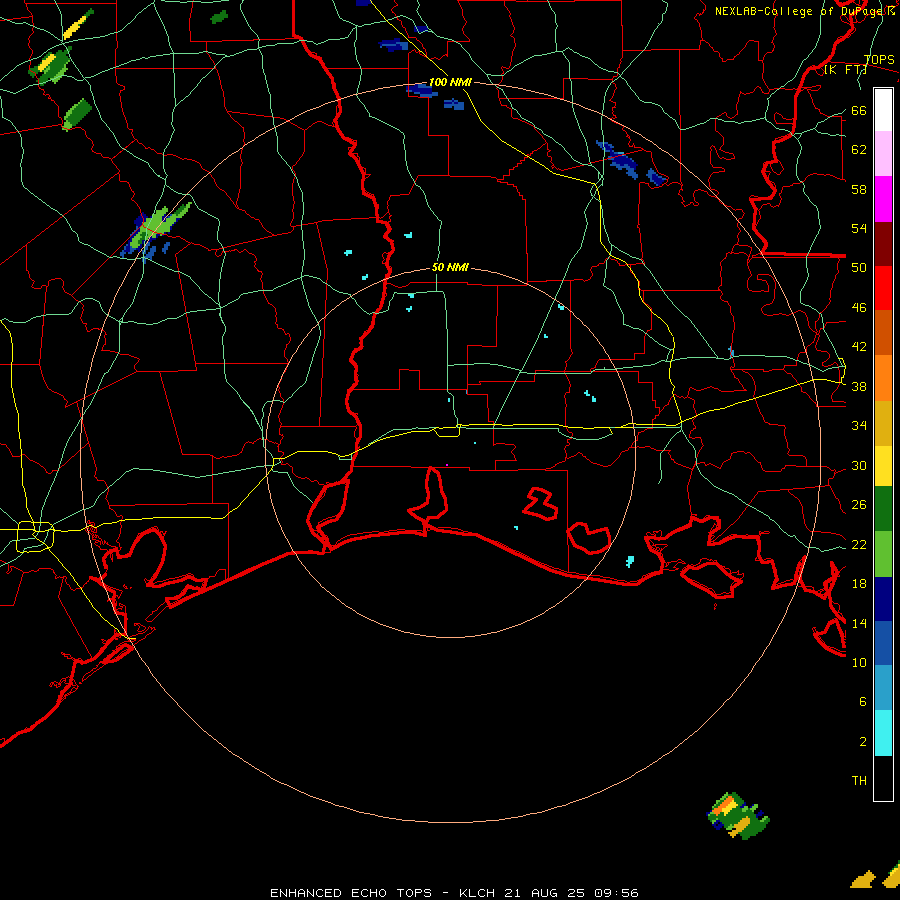Select the navy blue legend band
900x900 pixels.
[x=883, y=599]
